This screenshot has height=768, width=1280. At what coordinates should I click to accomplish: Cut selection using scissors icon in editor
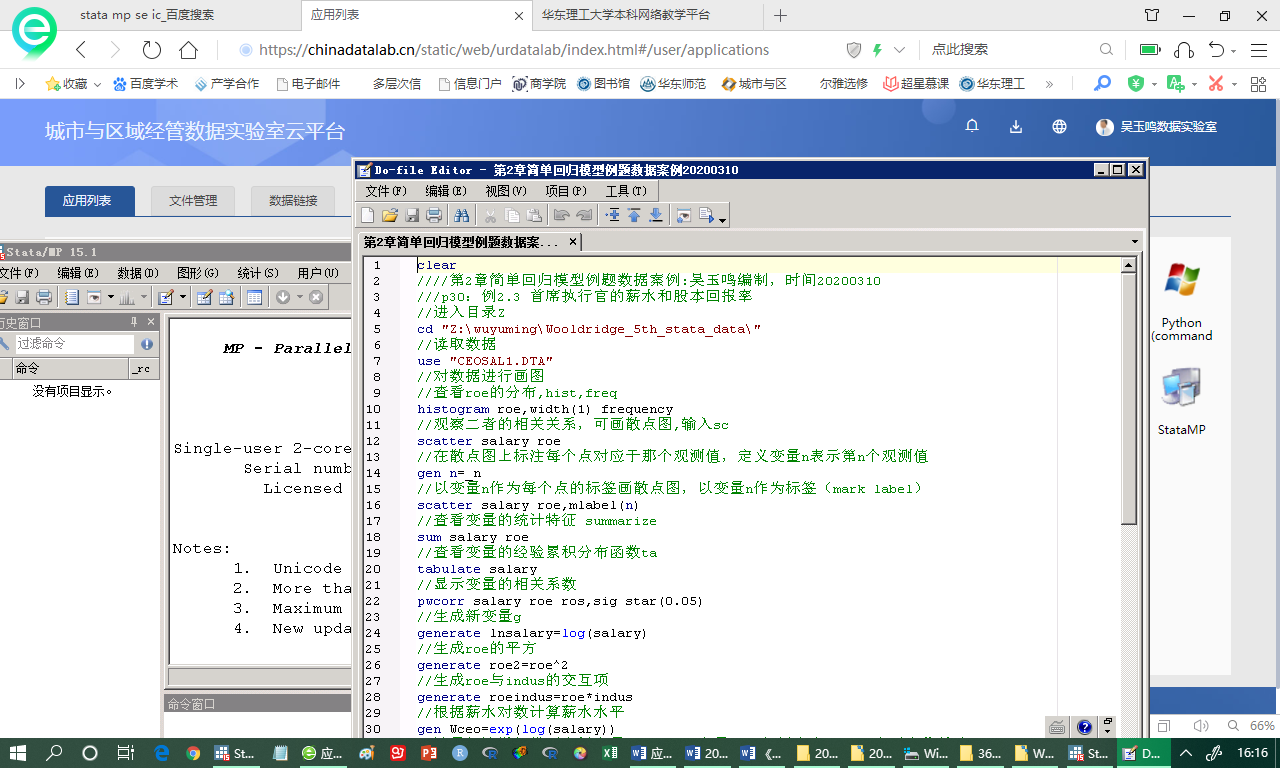coord(490,215)
